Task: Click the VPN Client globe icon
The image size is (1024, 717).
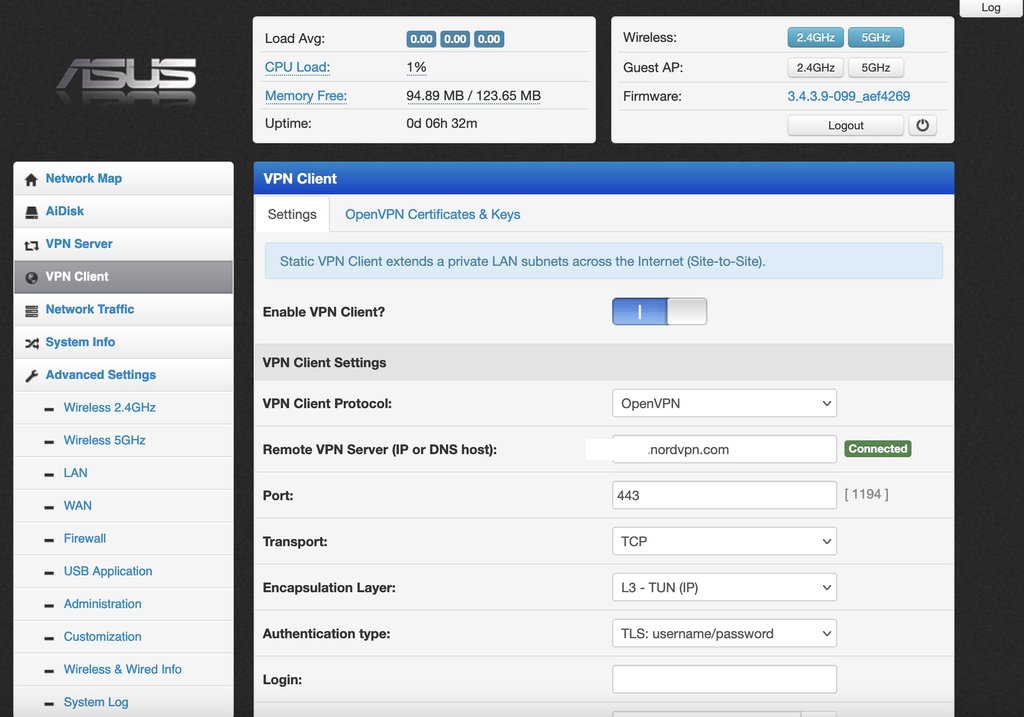Action: pyautogui.click(x=31, y=277)
